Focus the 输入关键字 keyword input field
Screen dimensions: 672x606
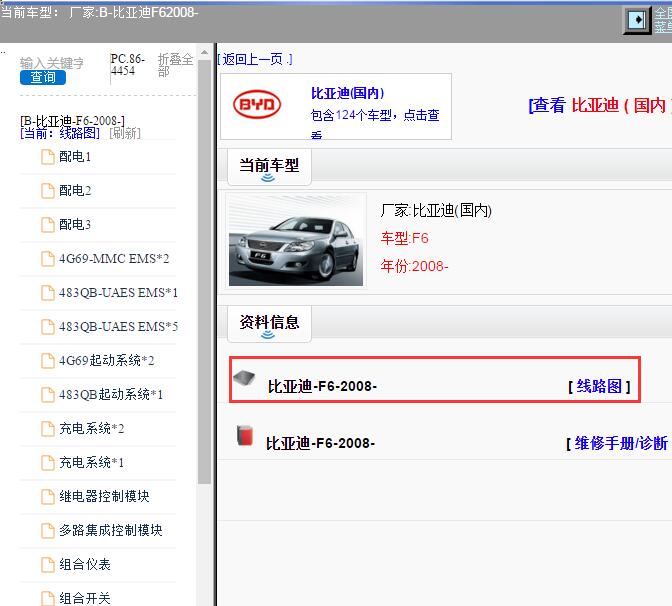[x=52, y=63]
